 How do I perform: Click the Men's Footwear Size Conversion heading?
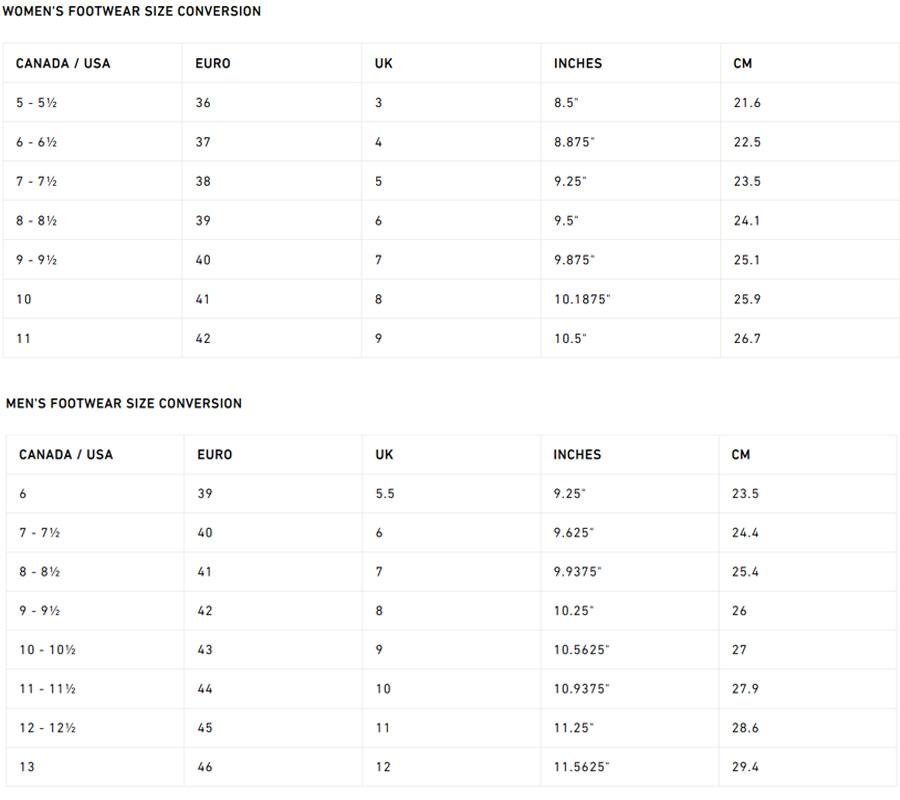(x=124, y=403)
